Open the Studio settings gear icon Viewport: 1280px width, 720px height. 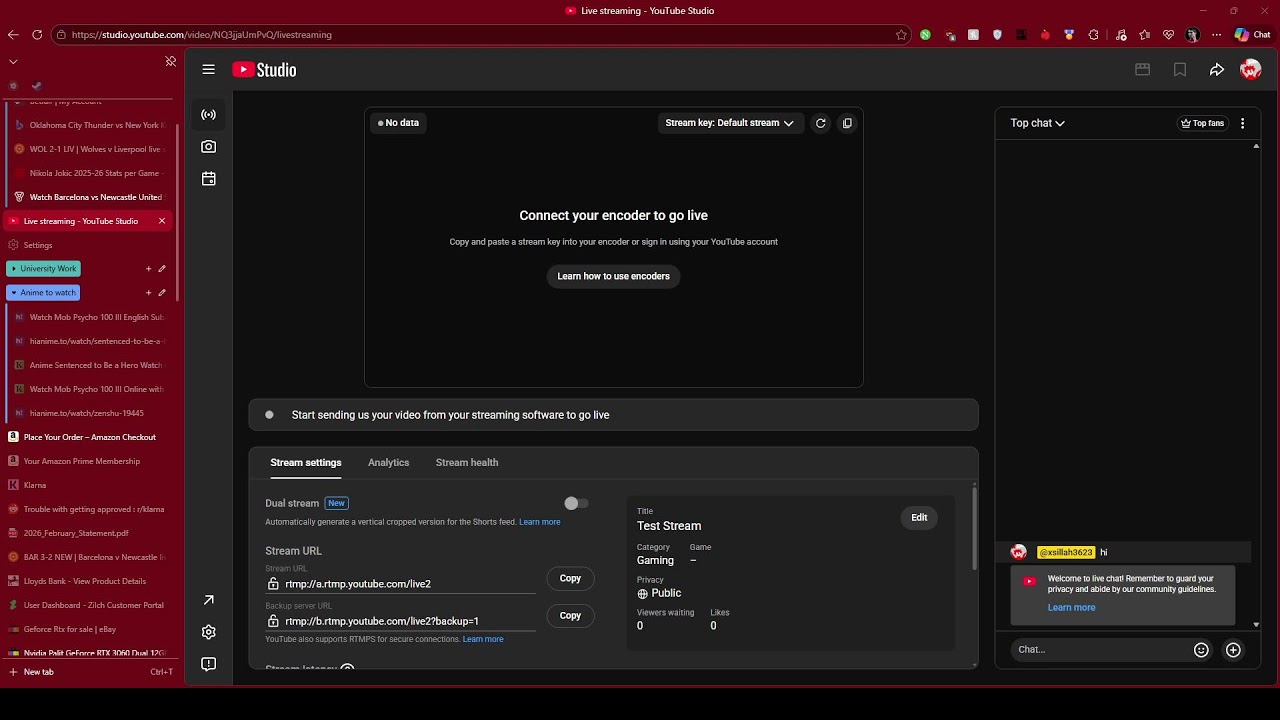(208, 632)
